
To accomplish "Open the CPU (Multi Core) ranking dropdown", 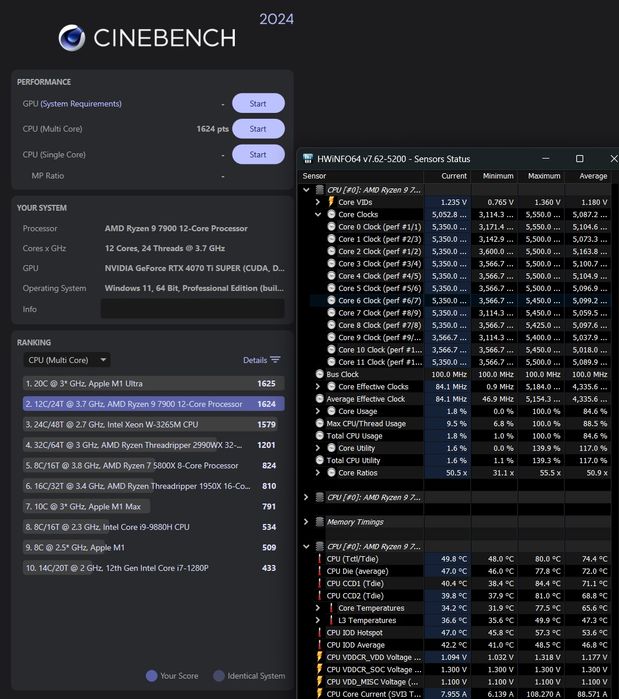I will coord(67,360).
